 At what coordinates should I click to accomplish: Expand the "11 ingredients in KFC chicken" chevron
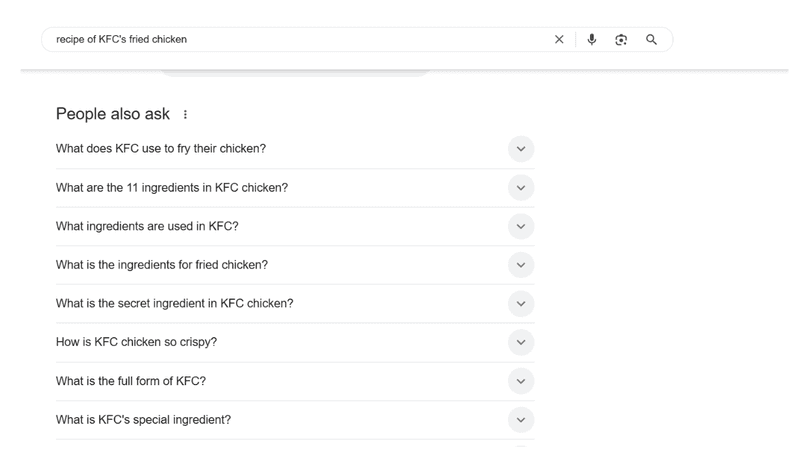[x=520, y=188]
